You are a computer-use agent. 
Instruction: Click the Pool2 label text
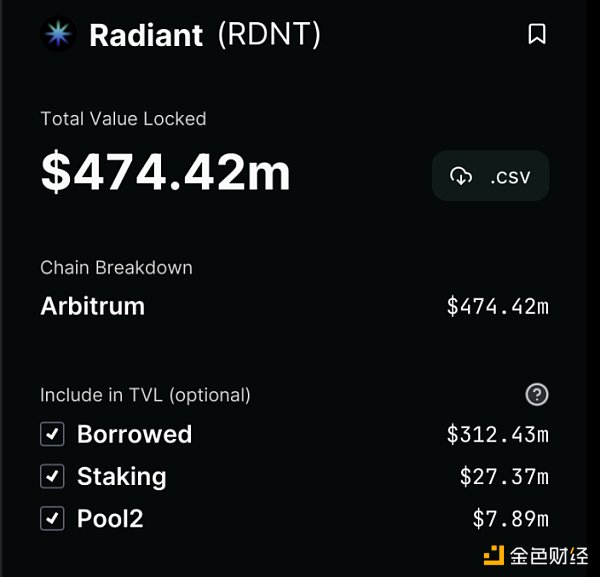tap(111, 518)
